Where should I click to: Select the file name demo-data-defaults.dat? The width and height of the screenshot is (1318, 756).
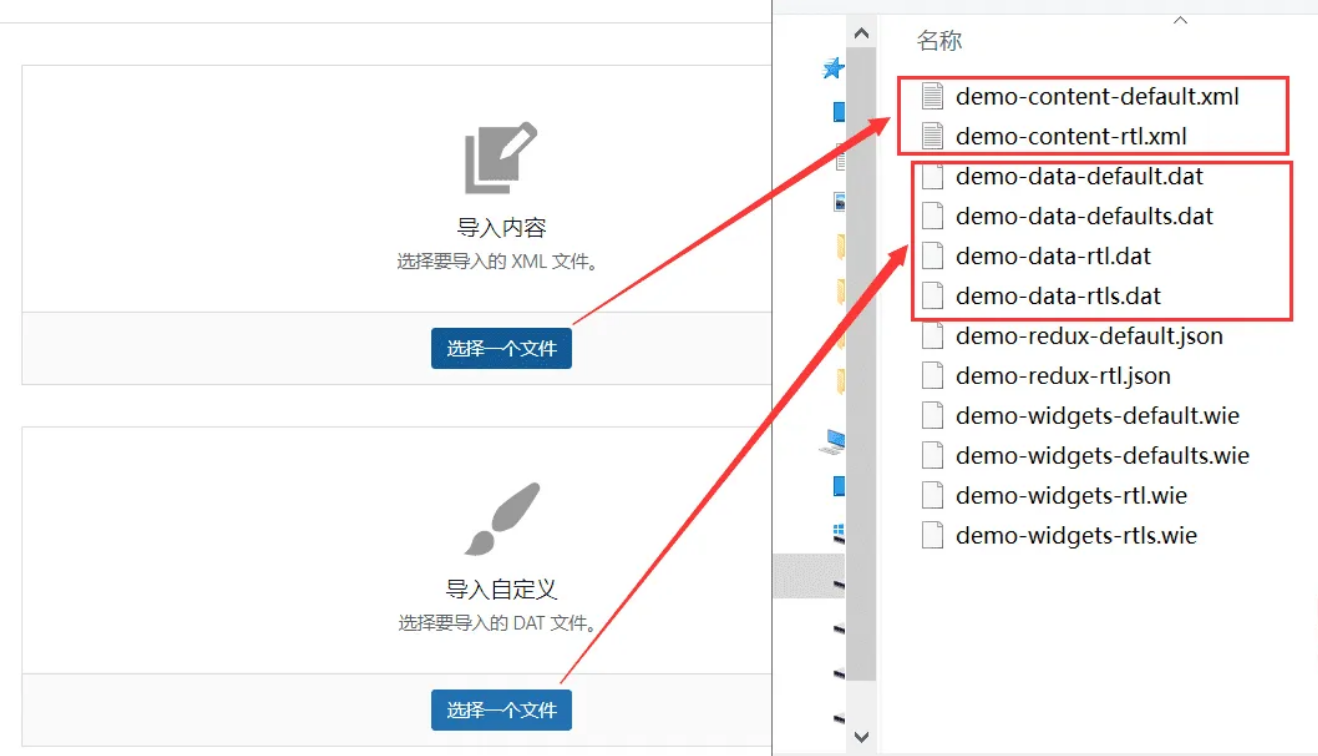pos(1084,216)
